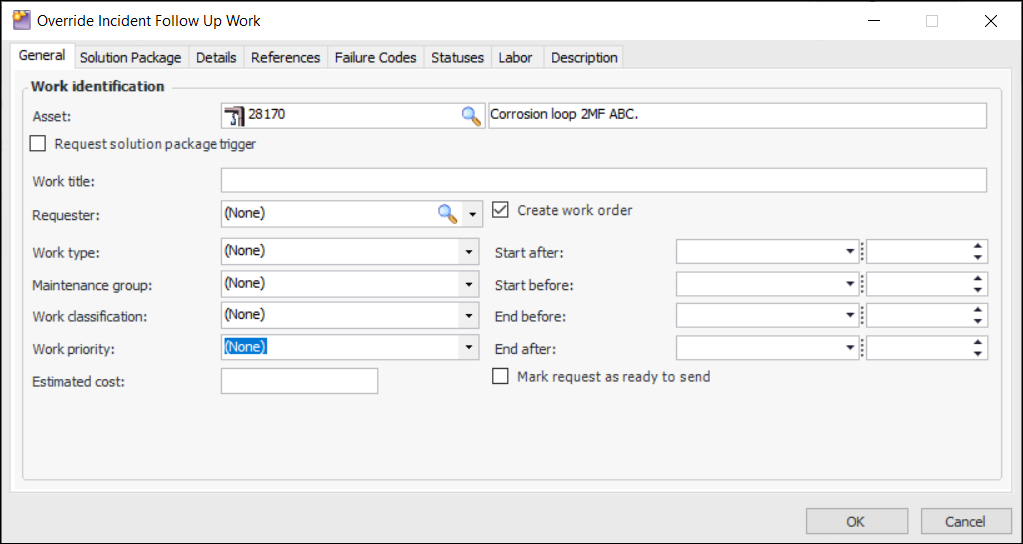Screen dimensions: 1023x544
Task: Decrease the End after time spinner
Action: 978,354
